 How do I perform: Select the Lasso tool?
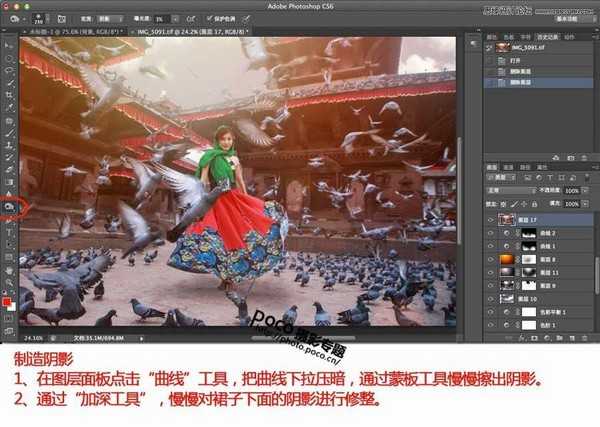10,70
